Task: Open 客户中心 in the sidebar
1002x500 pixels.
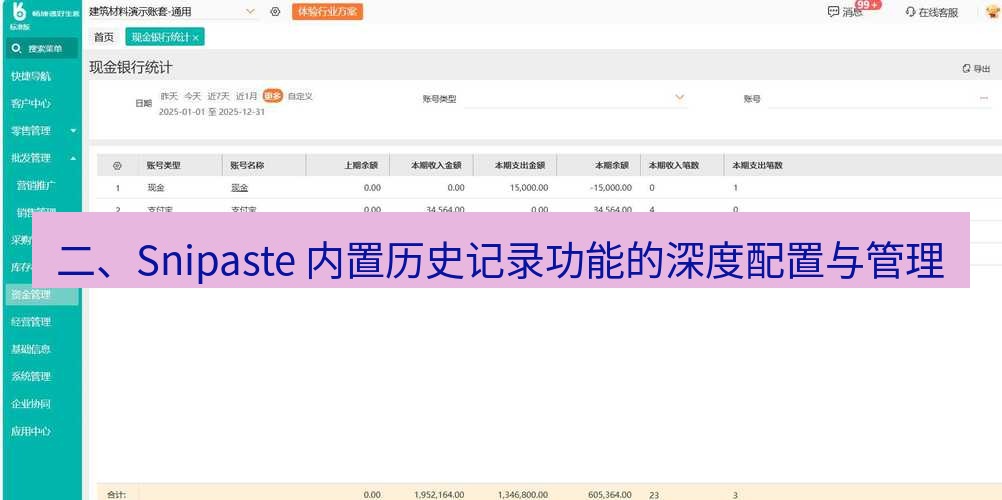Action: point(31,104)
